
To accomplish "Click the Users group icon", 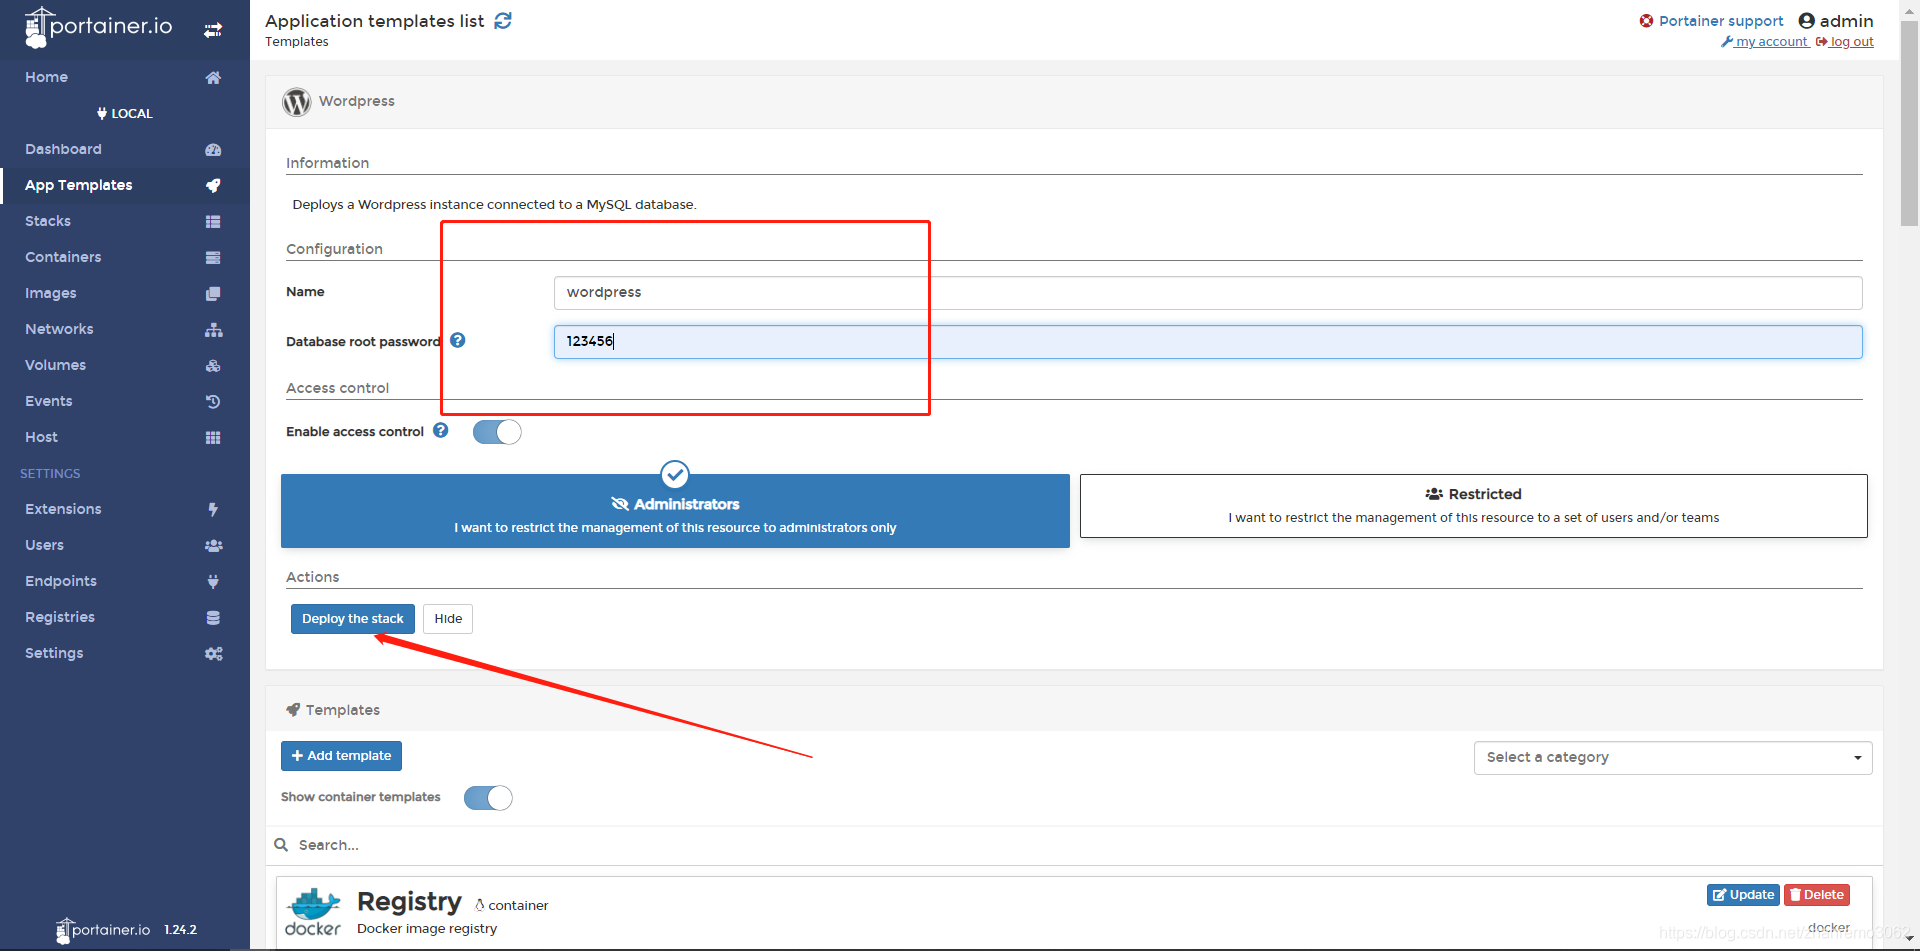I will pyautogui.click(x=213, y=546).
